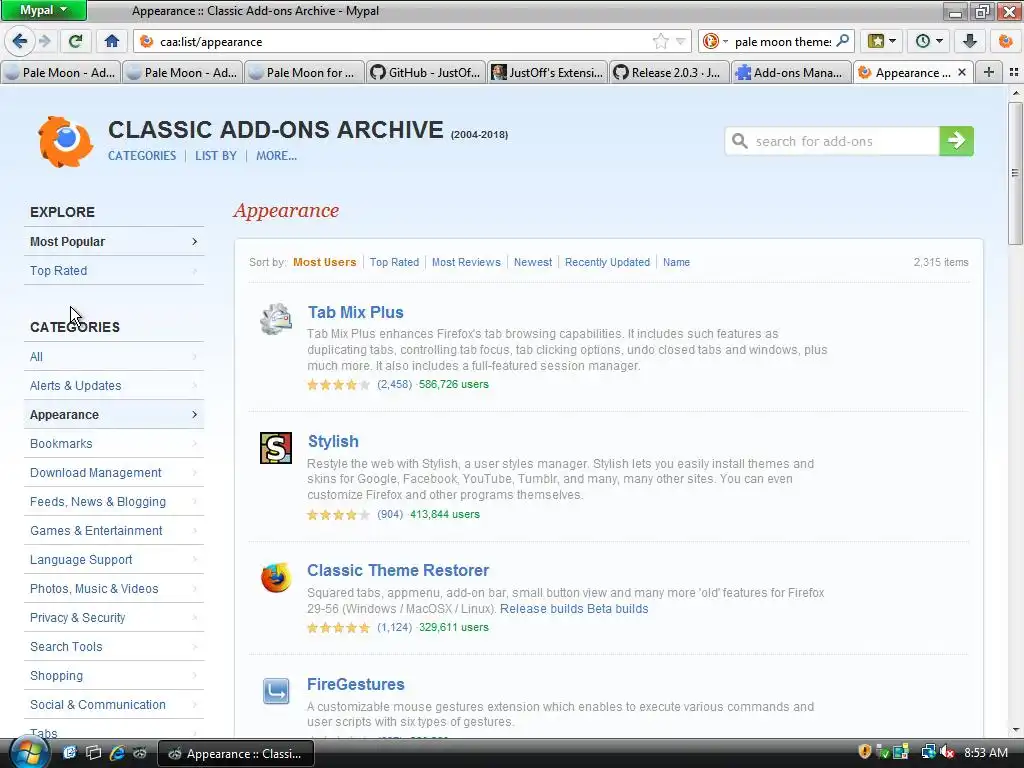Open the Privacy & Security category
Viewport: 1024px width, 768px height.
click(x=114, y=617)
